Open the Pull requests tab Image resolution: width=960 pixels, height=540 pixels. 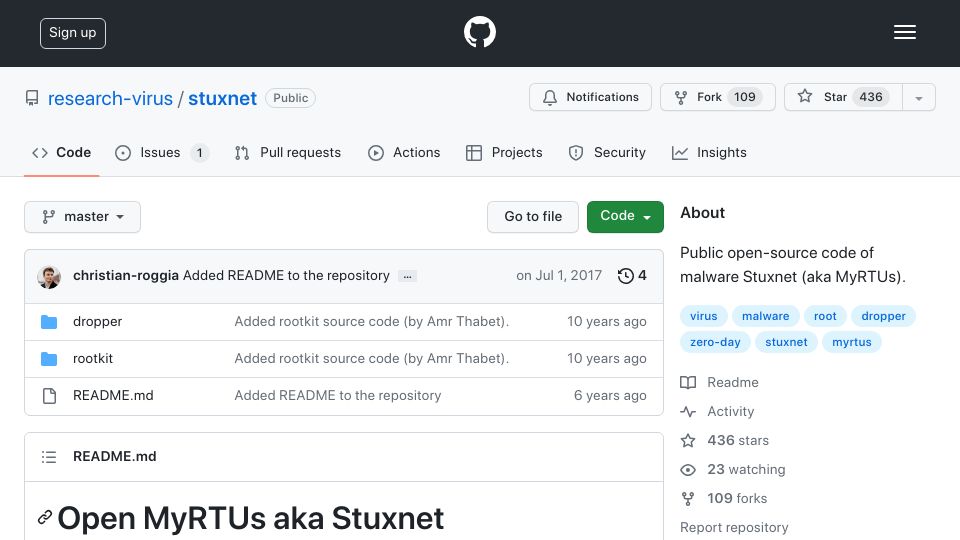pos(288,152)
